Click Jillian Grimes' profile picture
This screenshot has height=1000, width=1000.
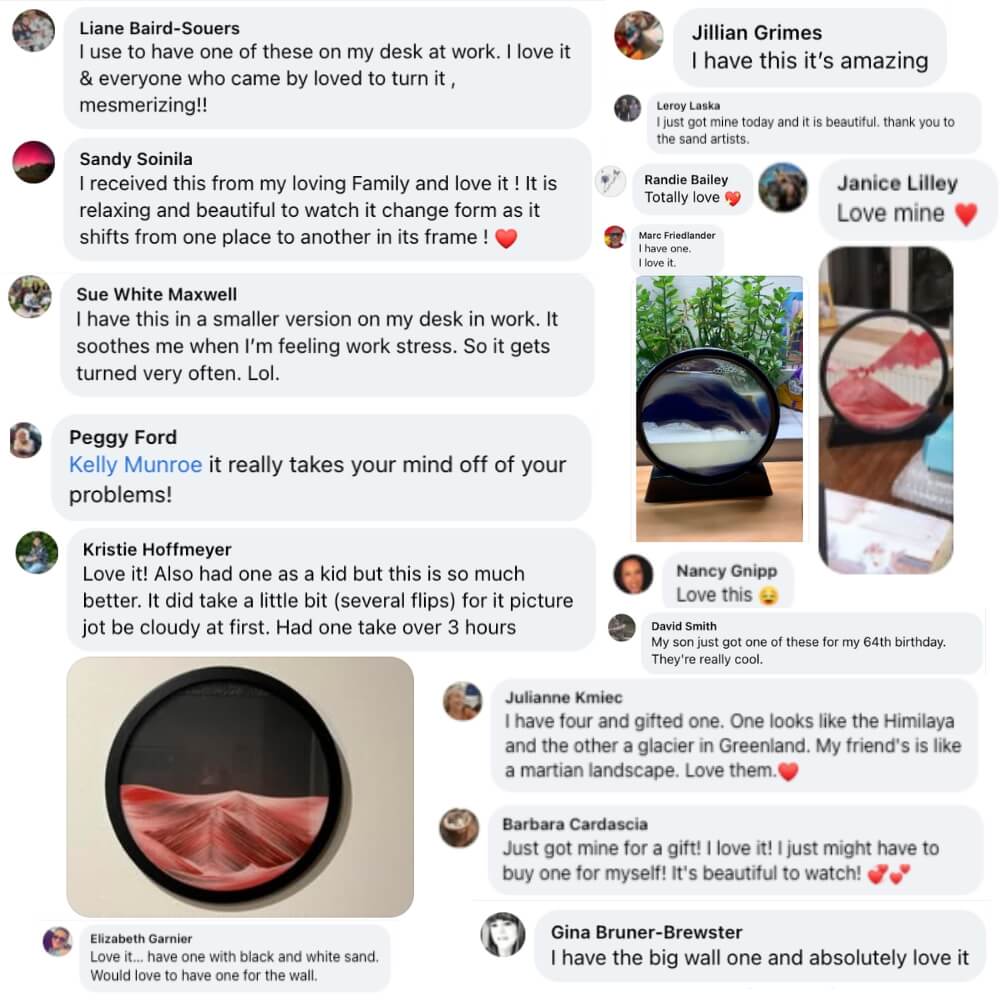638,35
